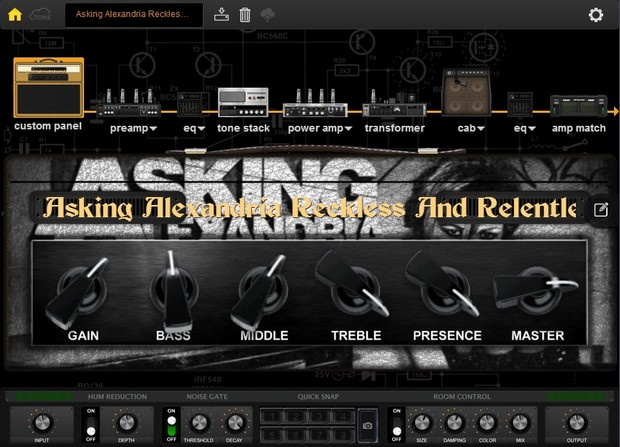Click the MASTER knob
Image resolution: width=620 pixels, height=447 pixels.
(x=535, y=290)
